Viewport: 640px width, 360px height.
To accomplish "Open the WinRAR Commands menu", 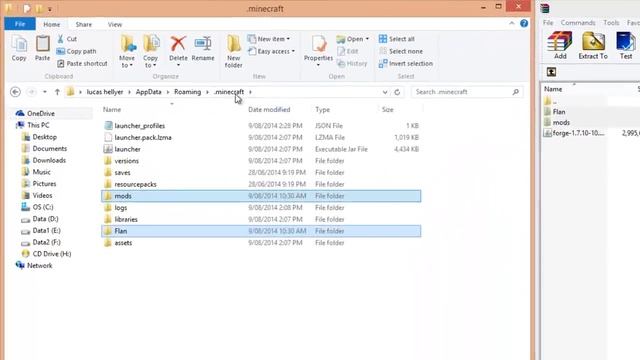I will pyautogui.click(x=578, y=23).
